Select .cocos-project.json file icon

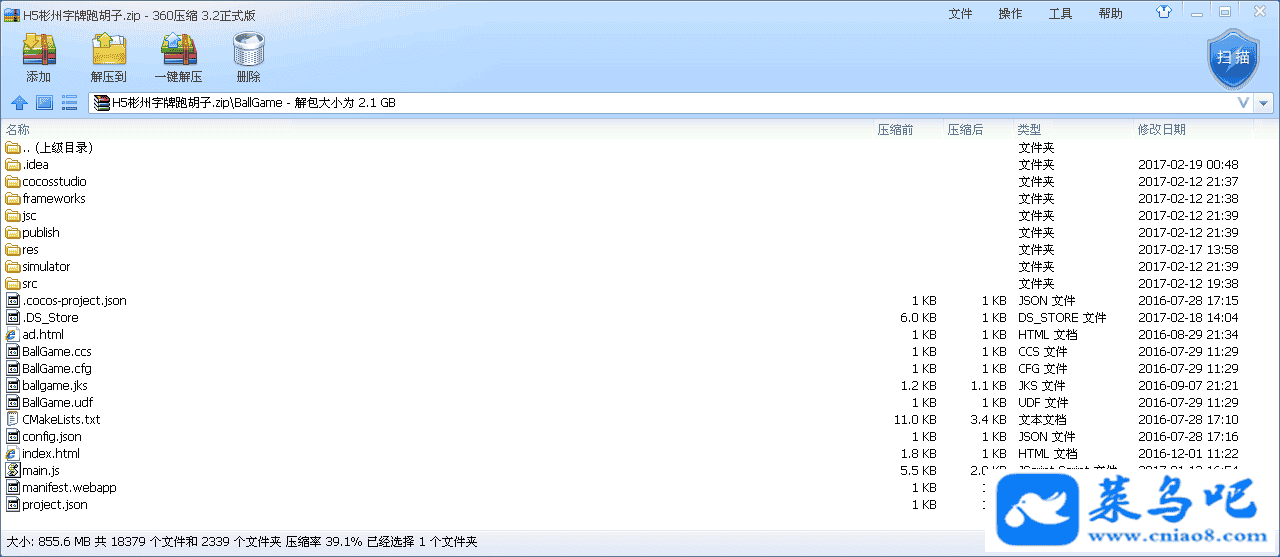pyautogui.click(x=13, y=301)
